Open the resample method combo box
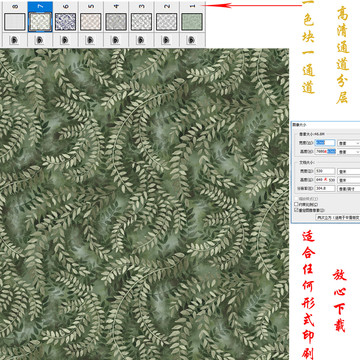This screenshot has width=360, height=360. [x=338, y=217]
